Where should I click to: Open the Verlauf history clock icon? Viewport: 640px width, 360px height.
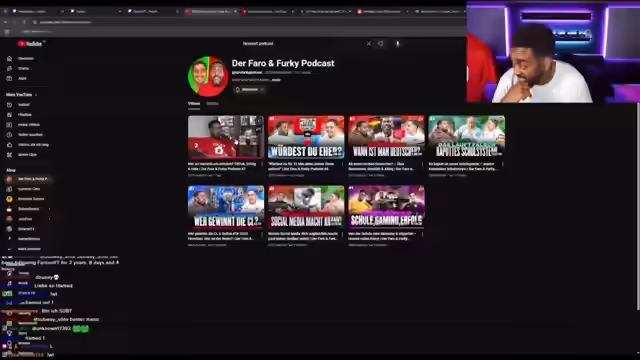[9, 105]
